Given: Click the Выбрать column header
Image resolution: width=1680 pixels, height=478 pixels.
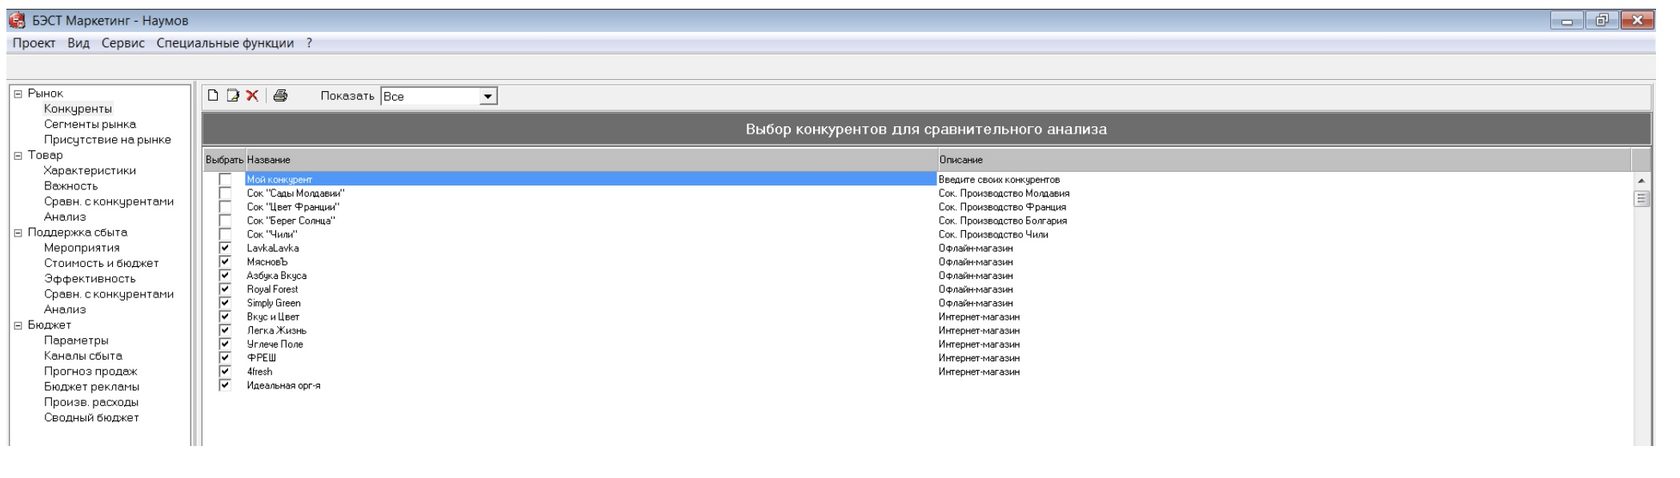Looking at the screenshot, I should pyautogui.click(x=224, y=160).
